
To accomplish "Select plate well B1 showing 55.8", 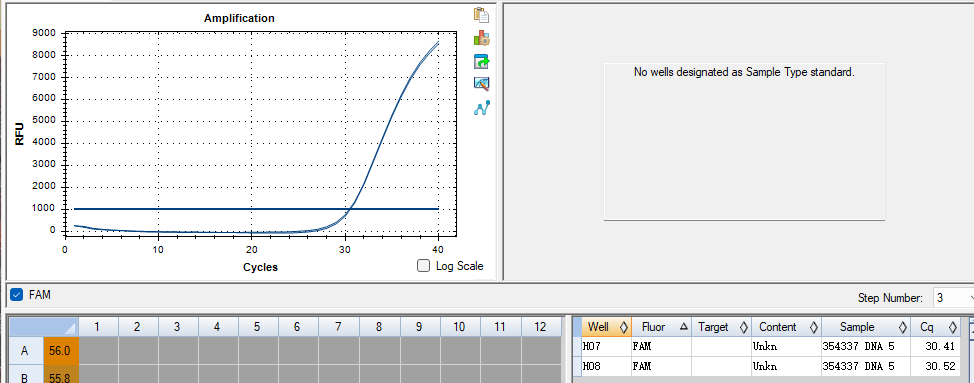I will (61, 374).
